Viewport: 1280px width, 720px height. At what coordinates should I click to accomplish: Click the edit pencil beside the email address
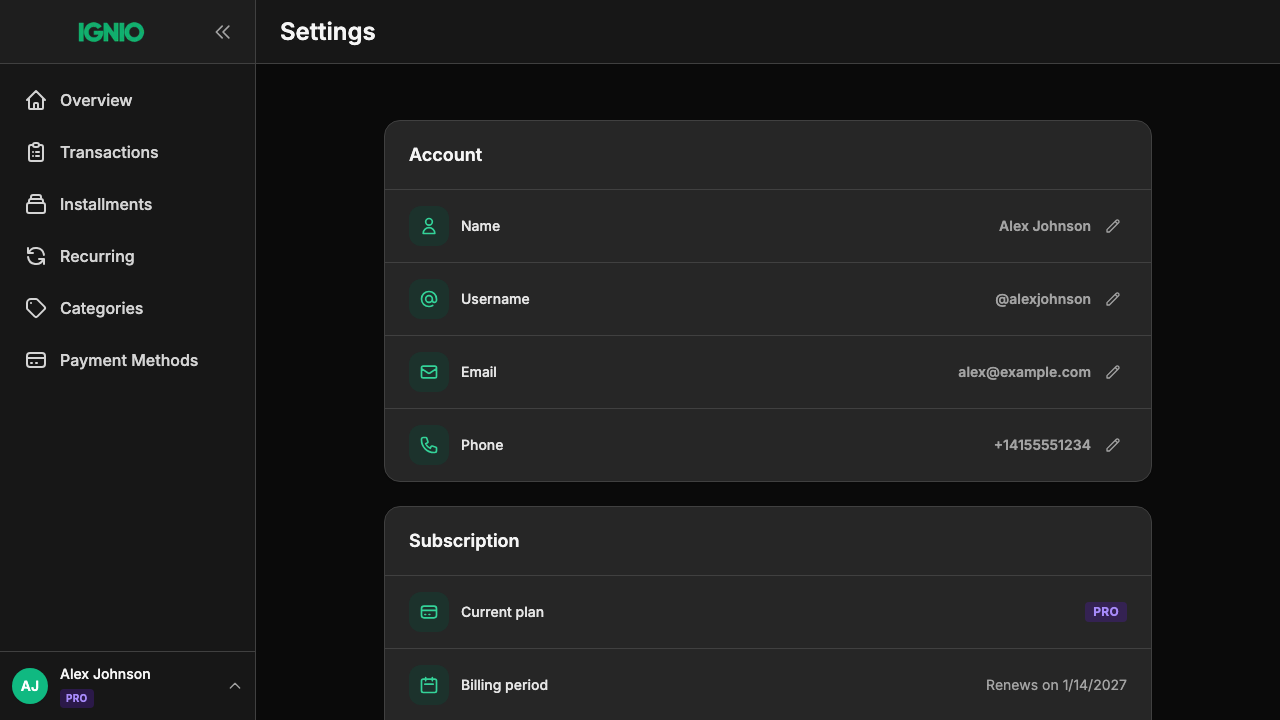click(1113, 372)
